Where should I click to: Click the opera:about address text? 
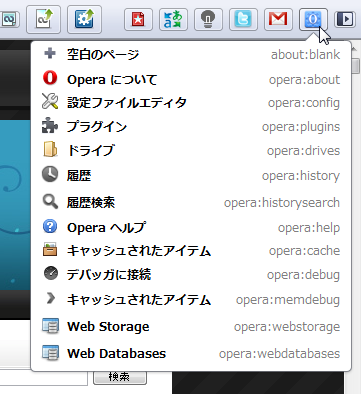[x=304, y=80]
